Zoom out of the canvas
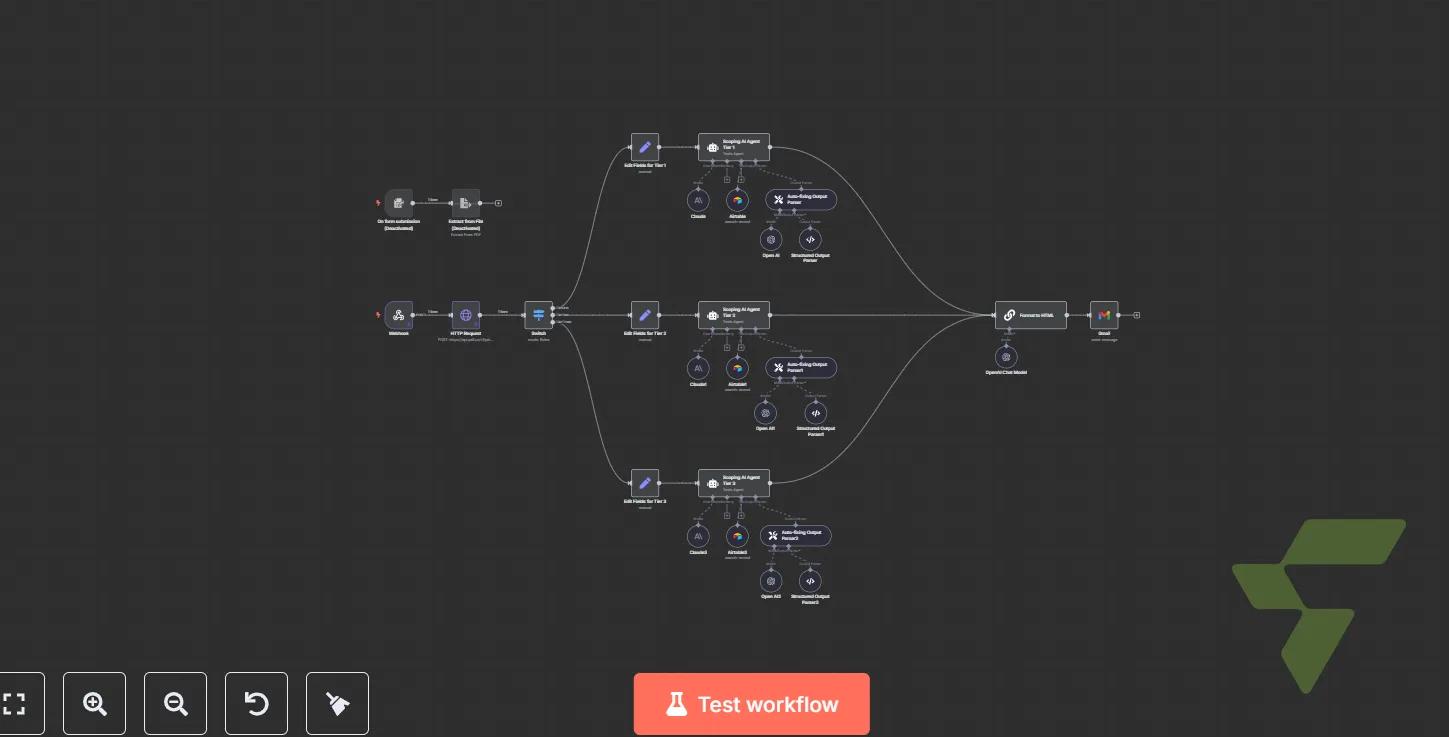 (x=176, y=704)
